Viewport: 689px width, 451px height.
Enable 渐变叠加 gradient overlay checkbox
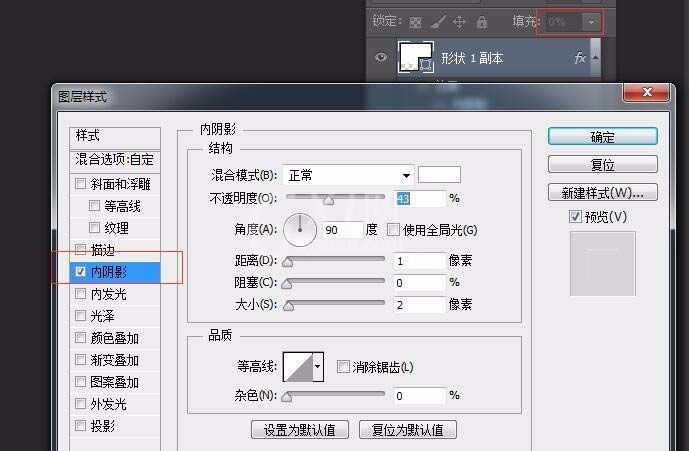point(80,360)
